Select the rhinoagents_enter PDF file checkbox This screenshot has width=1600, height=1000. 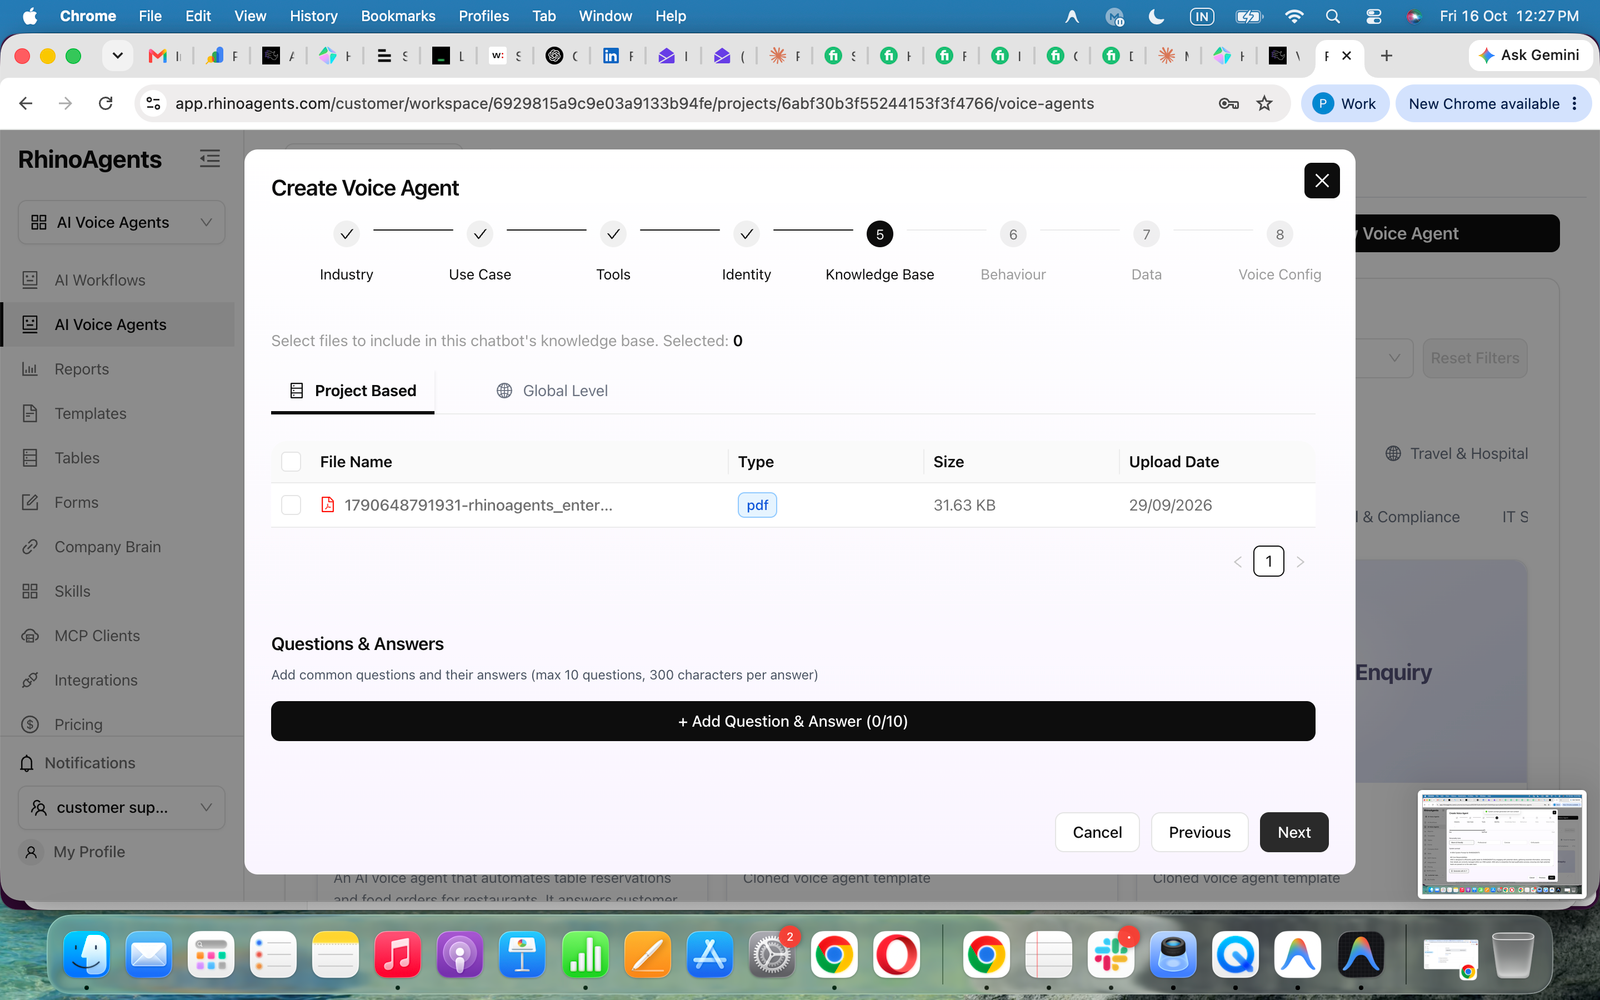(291, 505)
